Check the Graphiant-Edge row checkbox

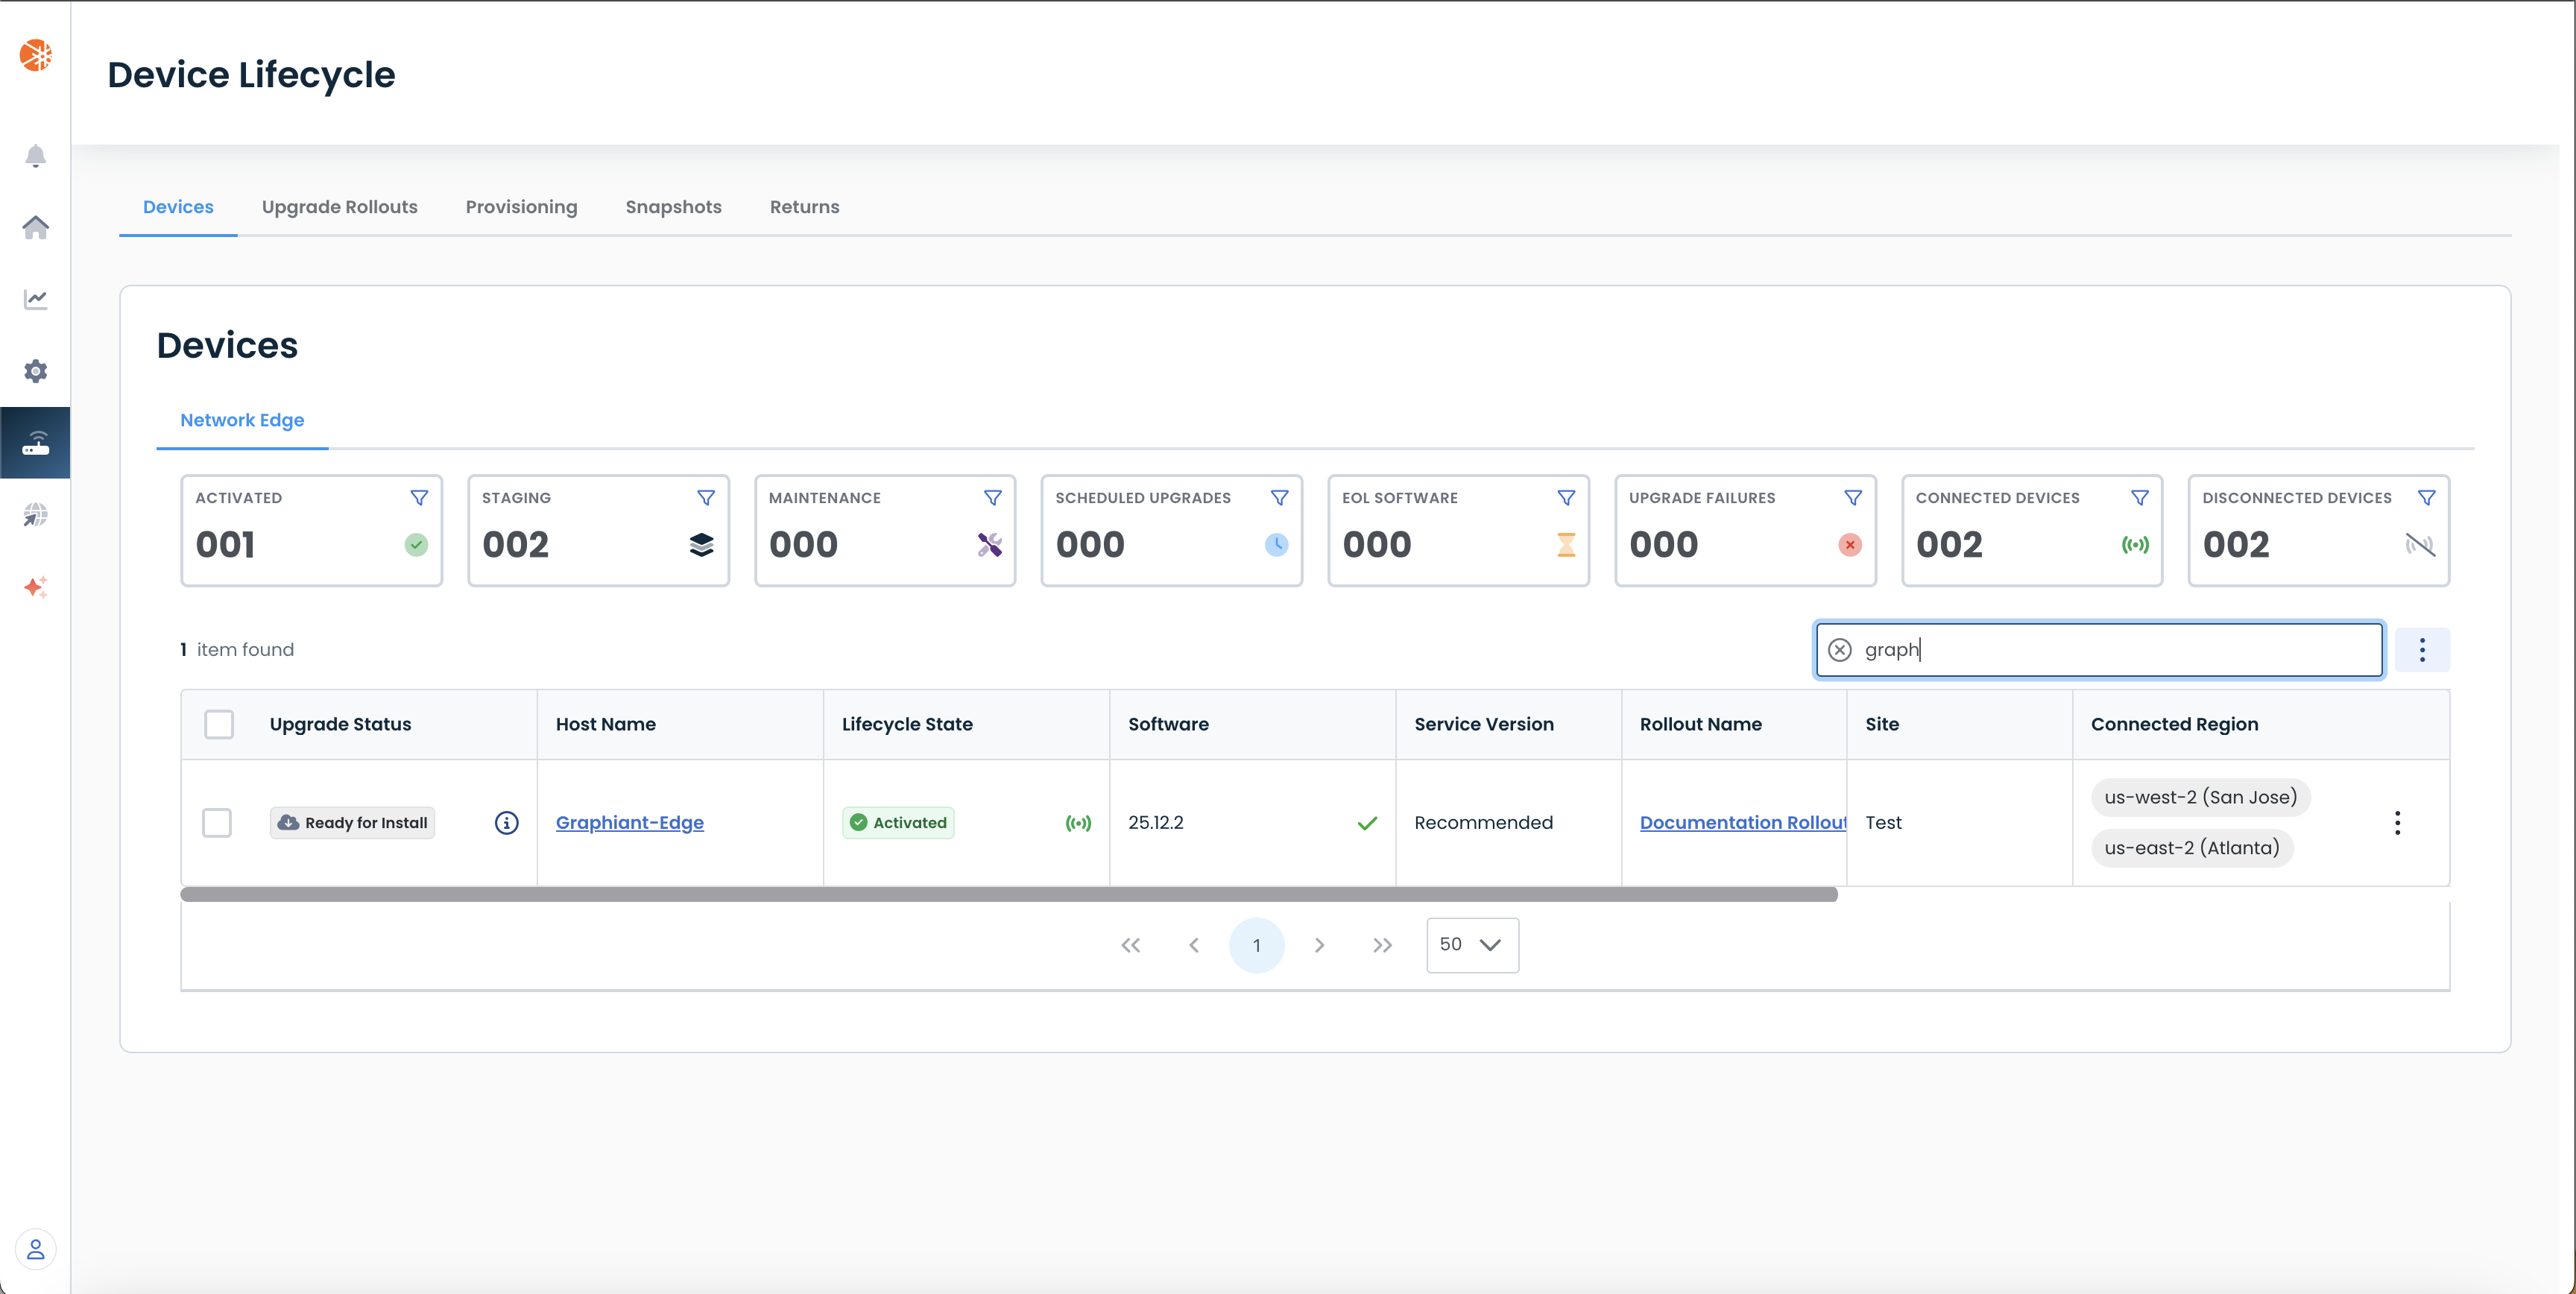[x=217, y=823]
